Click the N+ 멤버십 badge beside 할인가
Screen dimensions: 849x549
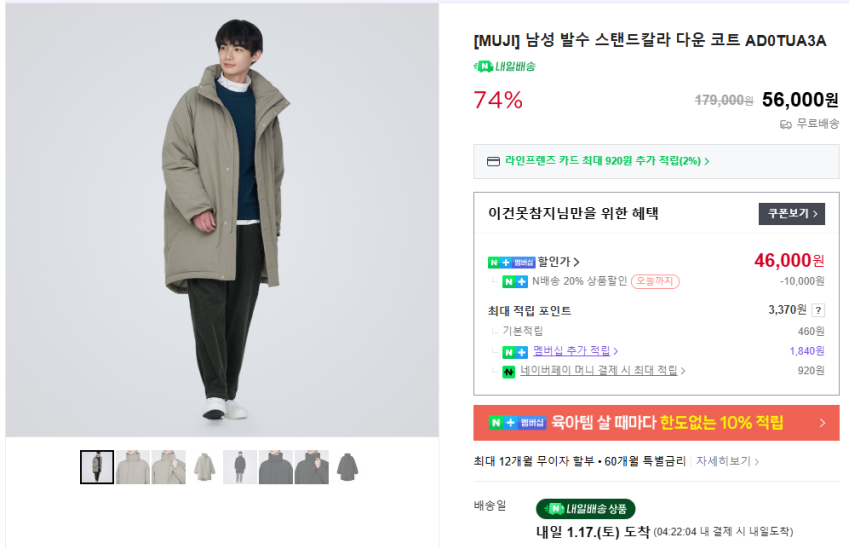point(511,262)
